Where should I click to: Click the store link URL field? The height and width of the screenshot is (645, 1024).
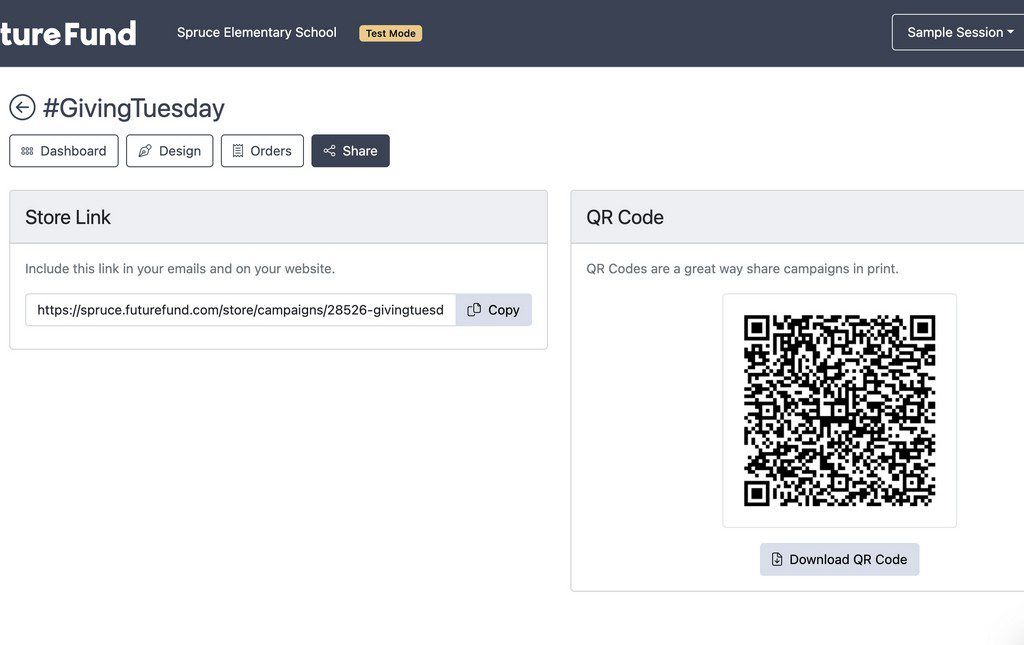point(240,310)
